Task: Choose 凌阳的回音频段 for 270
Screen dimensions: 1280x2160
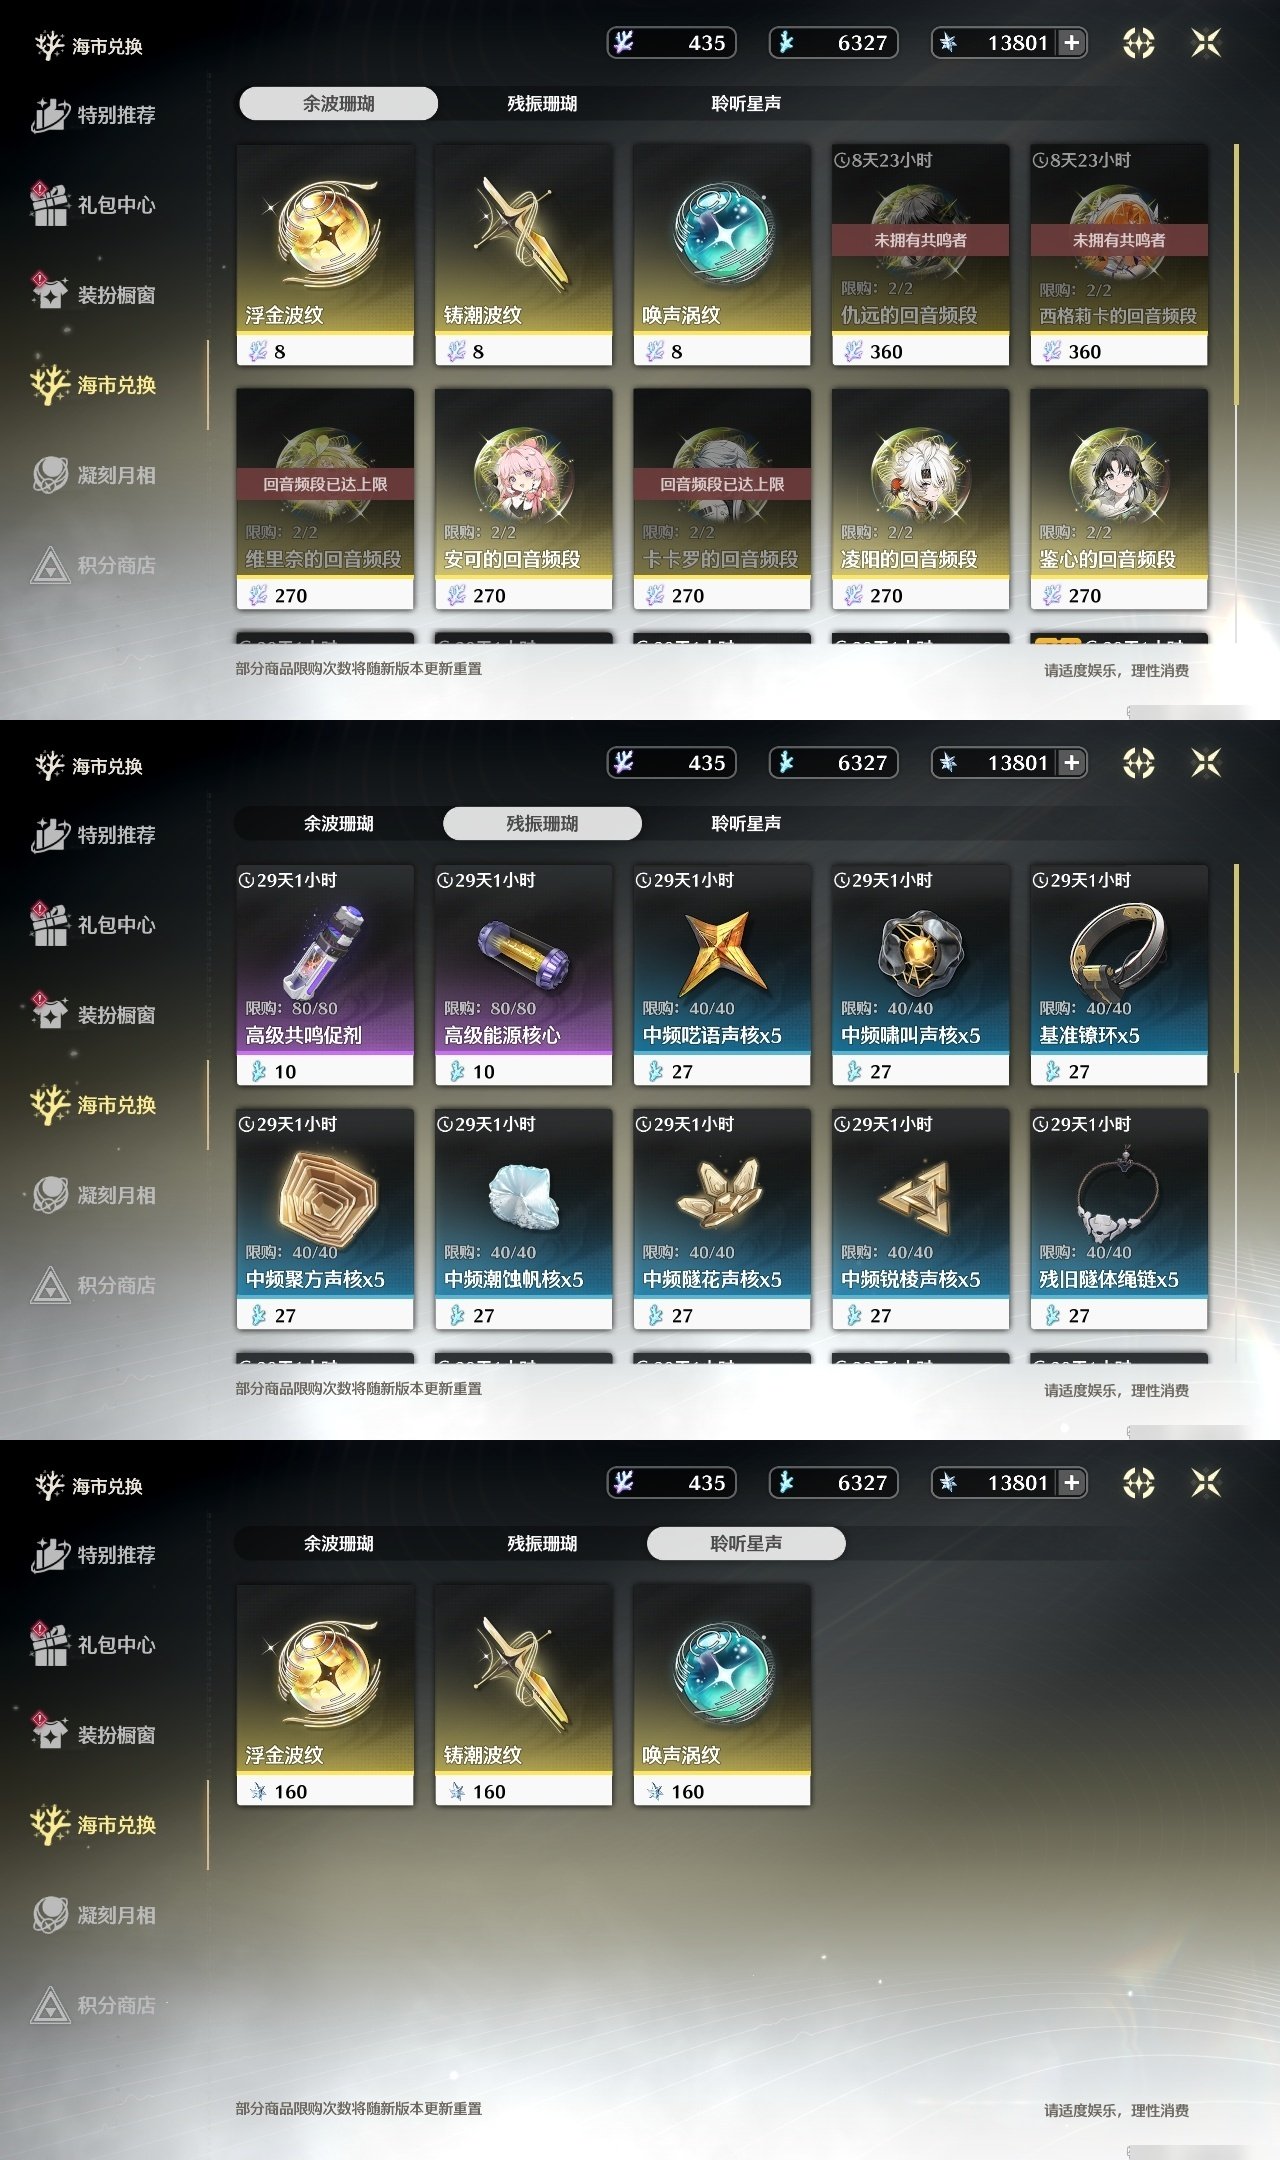Action: pos(920,499)
